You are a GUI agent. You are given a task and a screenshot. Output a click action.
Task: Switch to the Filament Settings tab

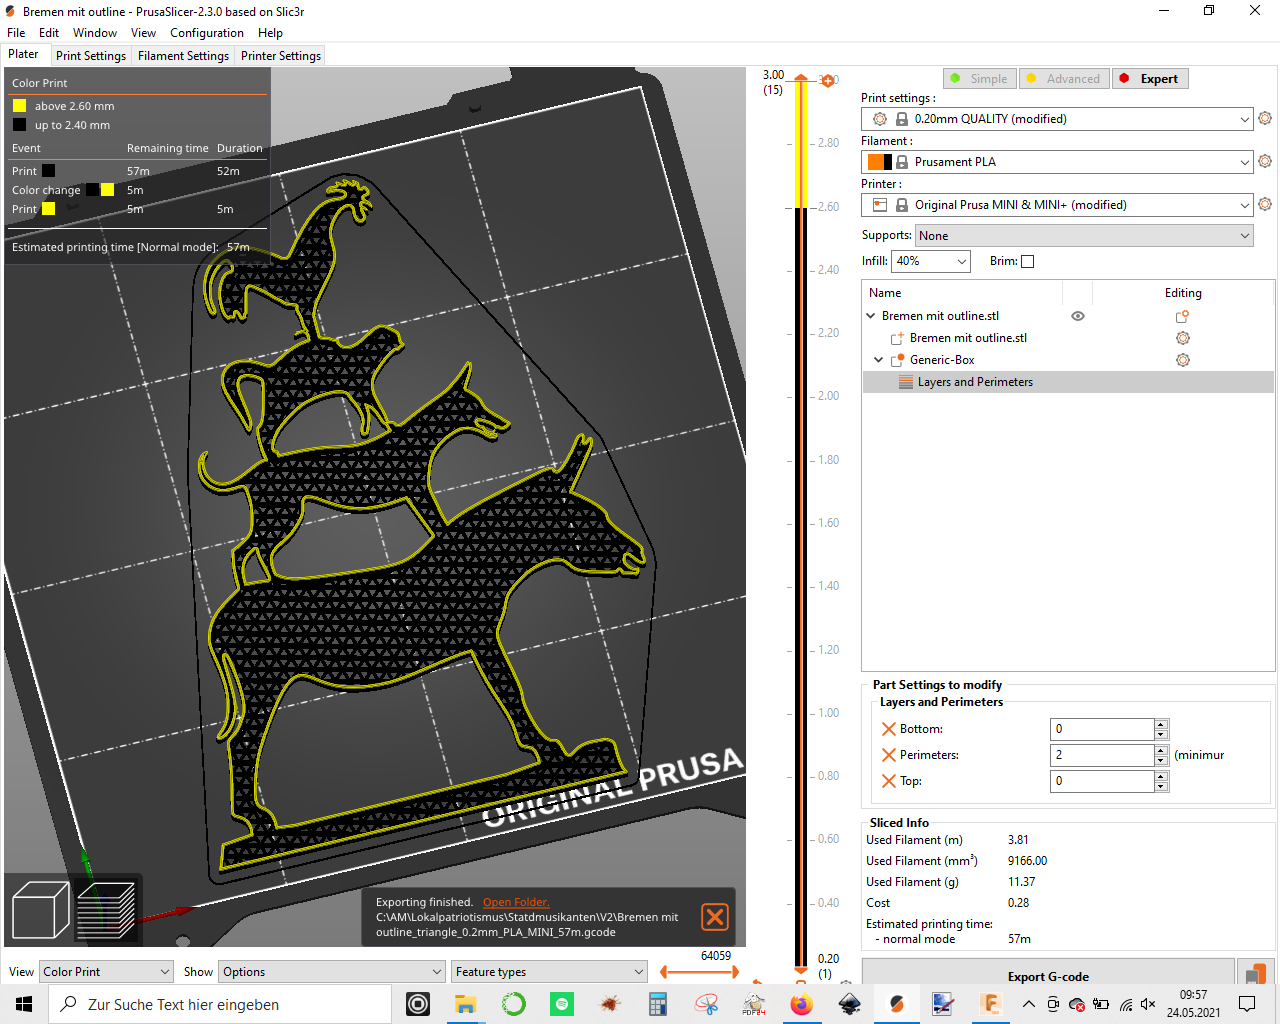point(184,56)
